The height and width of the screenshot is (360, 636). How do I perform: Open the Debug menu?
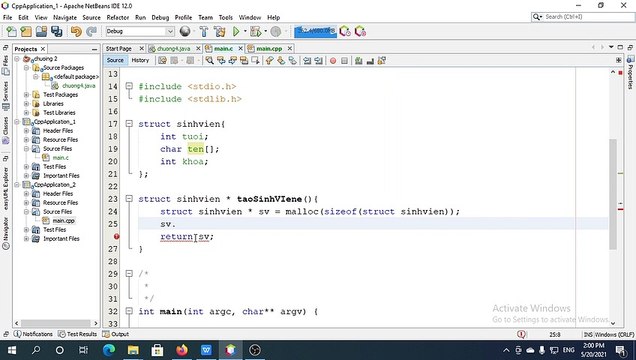click(x=160, y=17)
